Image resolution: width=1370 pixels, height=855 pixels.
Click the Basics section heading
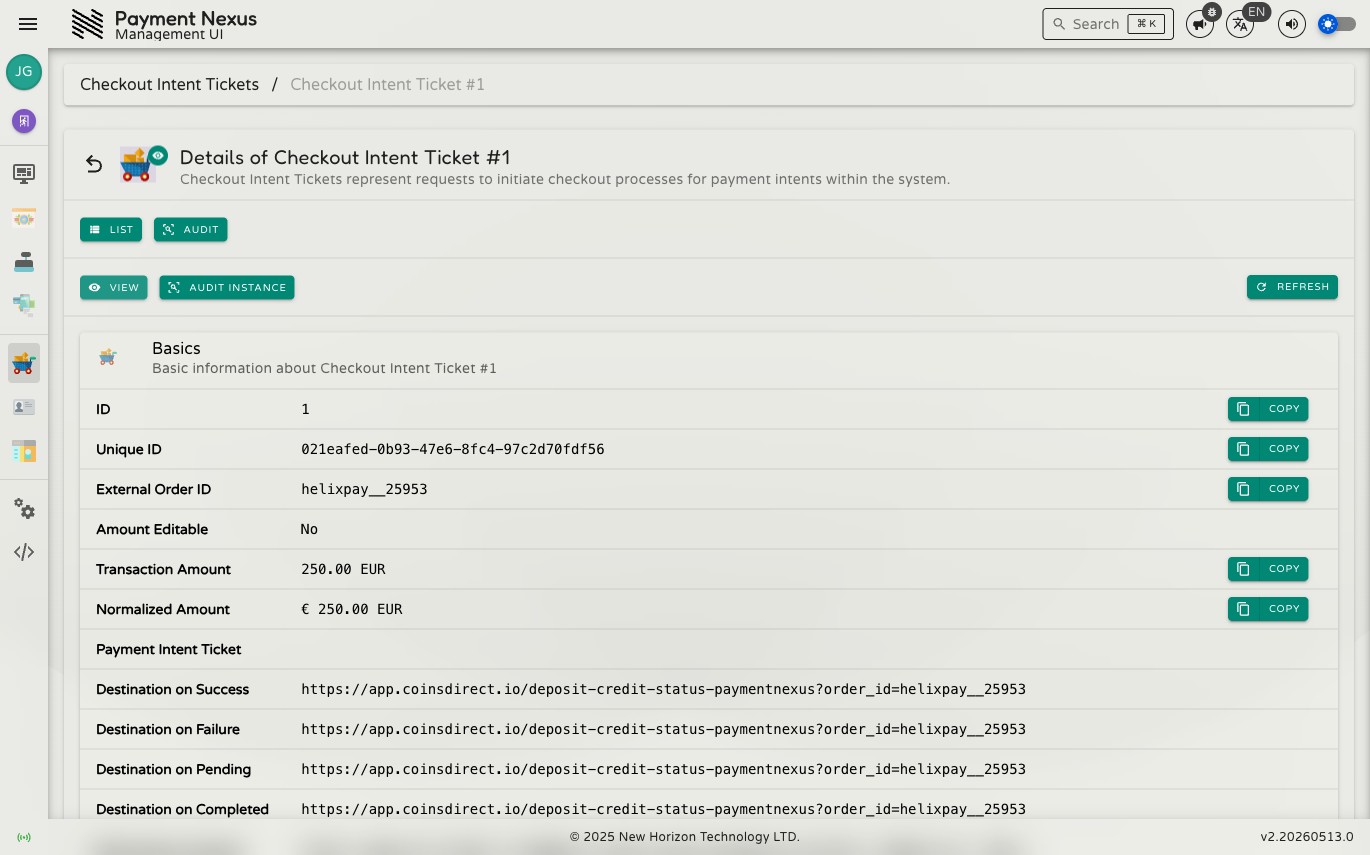tap(176, 348)
